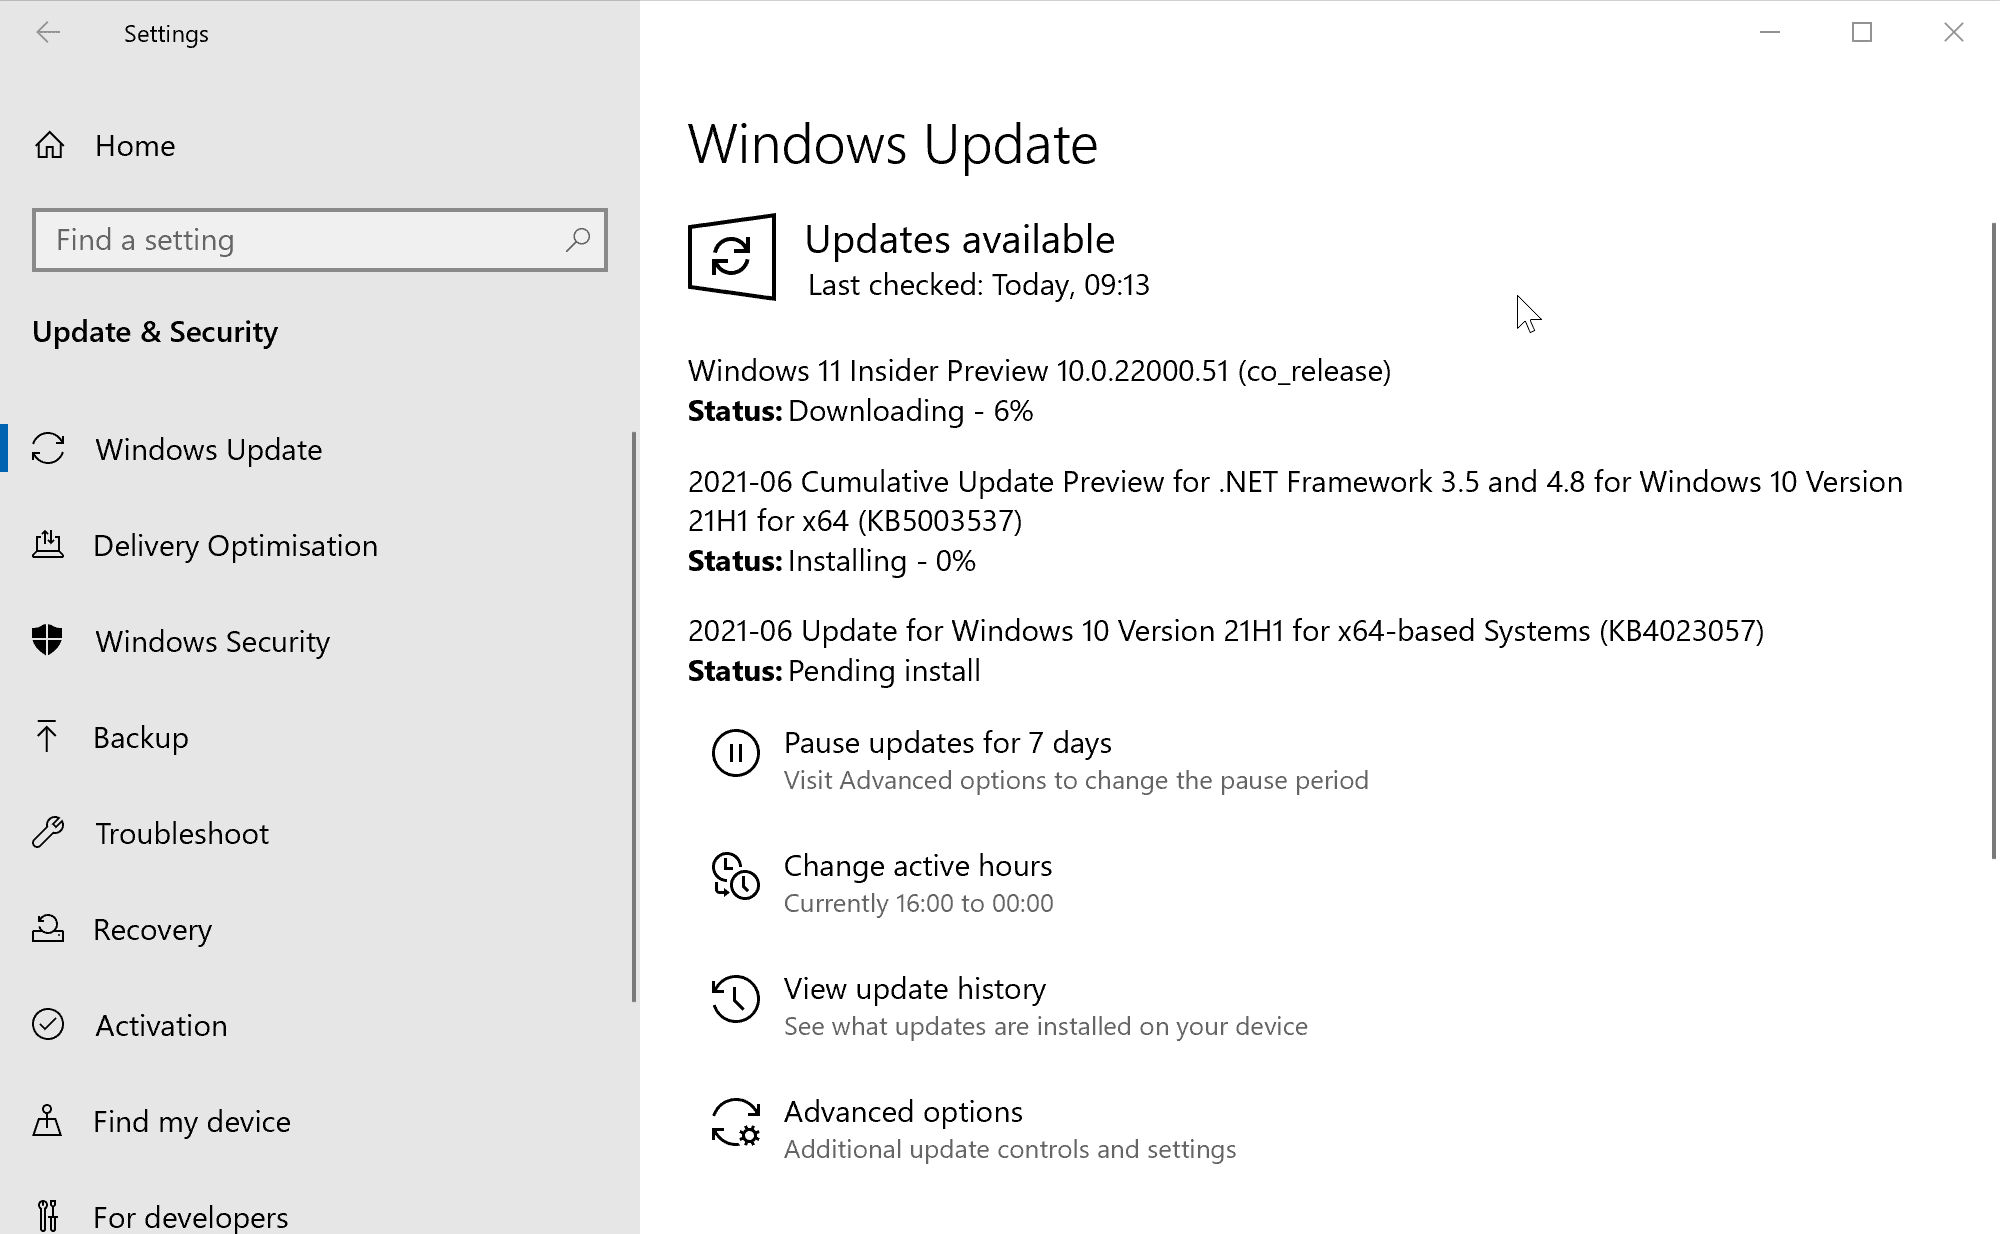The image size is (2000, 1234).
Task: Open the Activation section
Action: click(x=161, y=1025)
